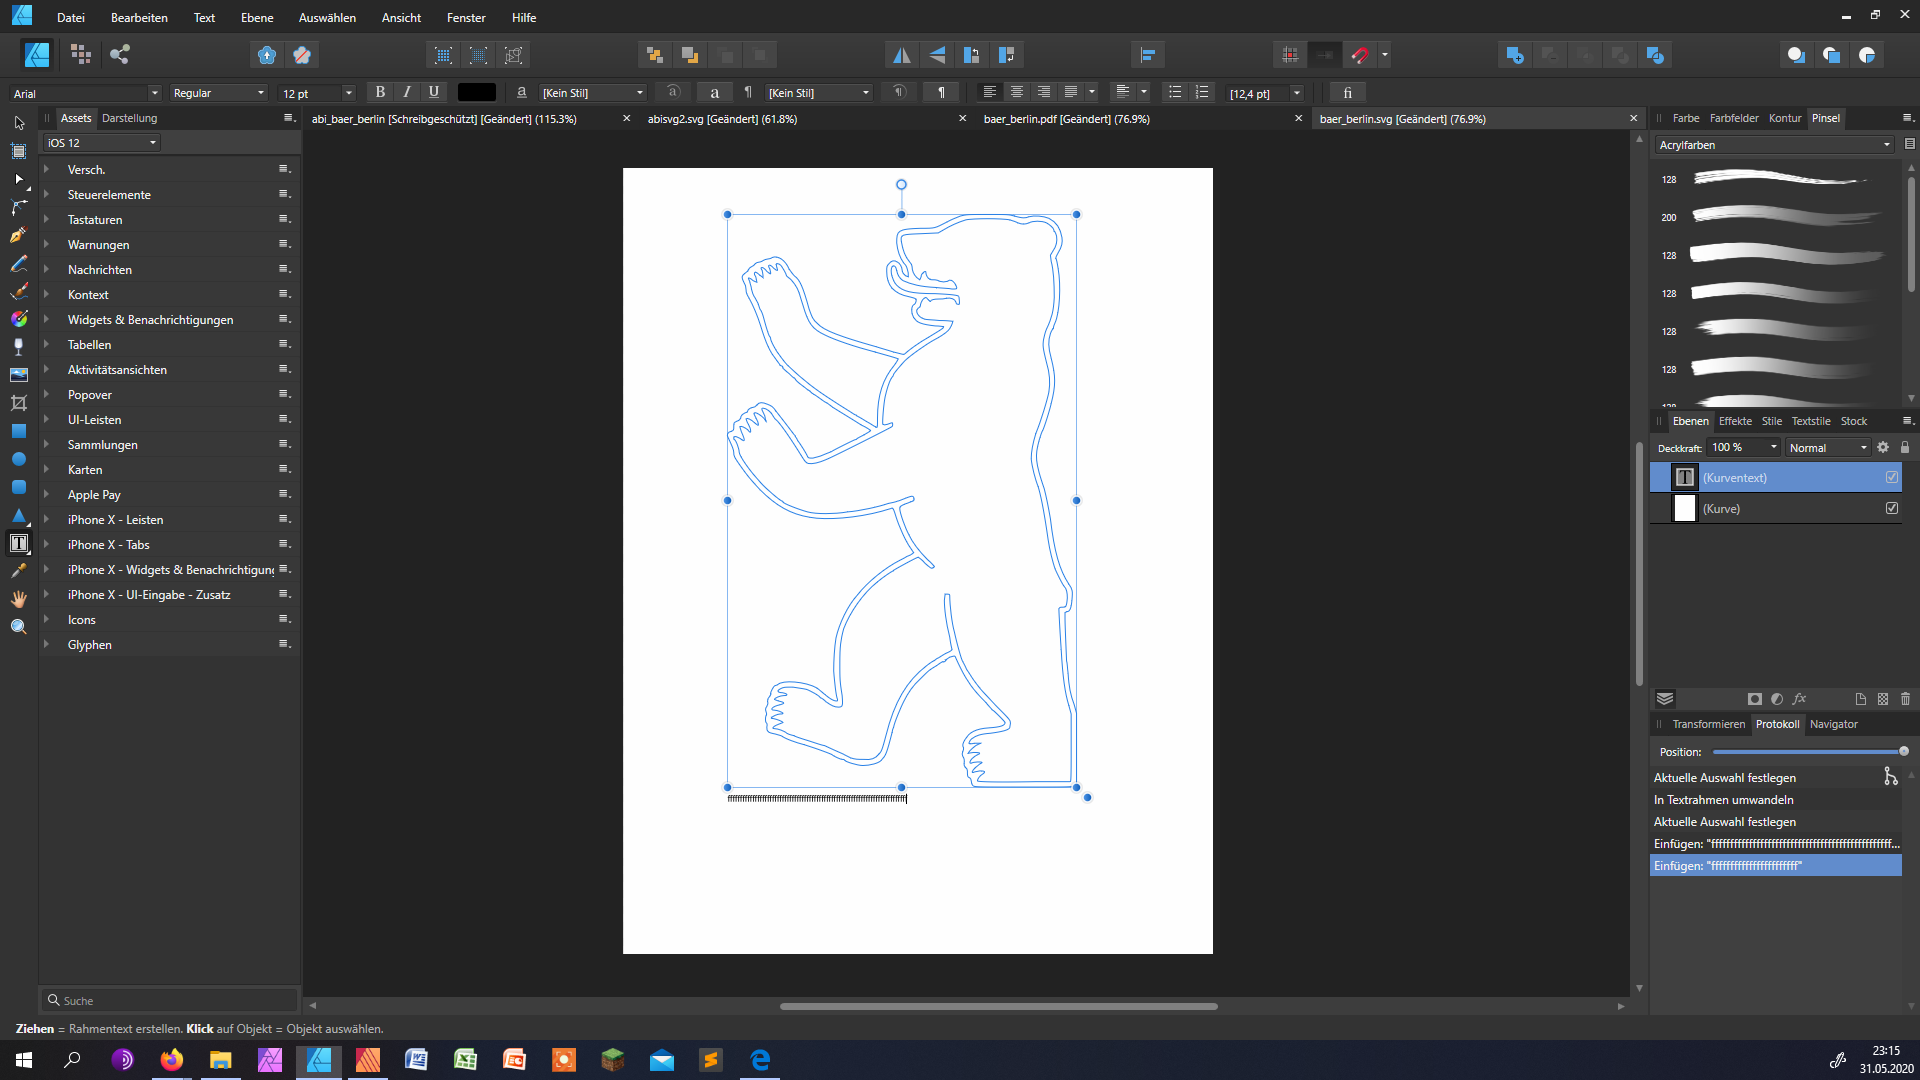This screenshot has height=1080, width=1920.
Task: Expand the Tastaturen asset group
Action: [x=46, y=219]
